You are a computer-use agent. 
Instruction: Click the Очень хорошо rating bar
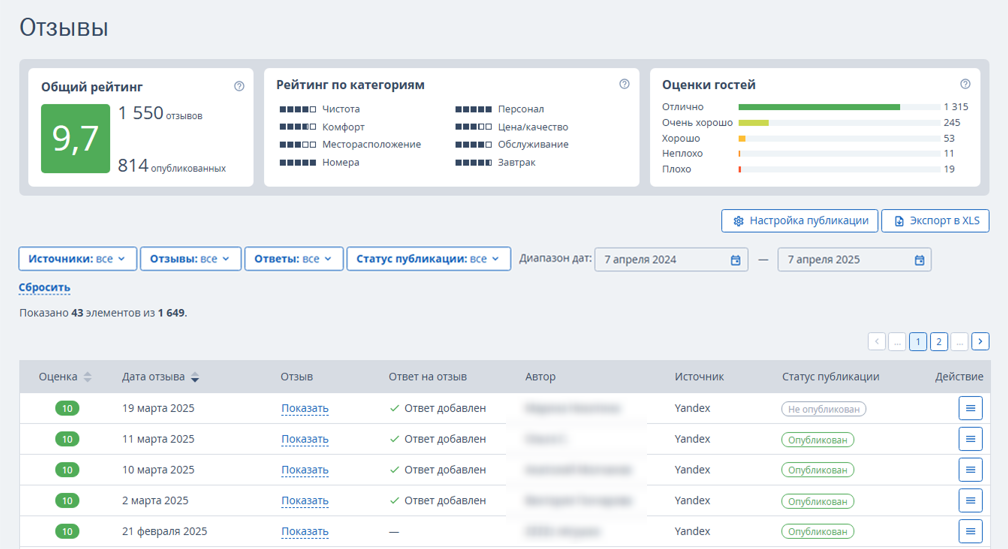pyautogui.click(x=839, y=122)
